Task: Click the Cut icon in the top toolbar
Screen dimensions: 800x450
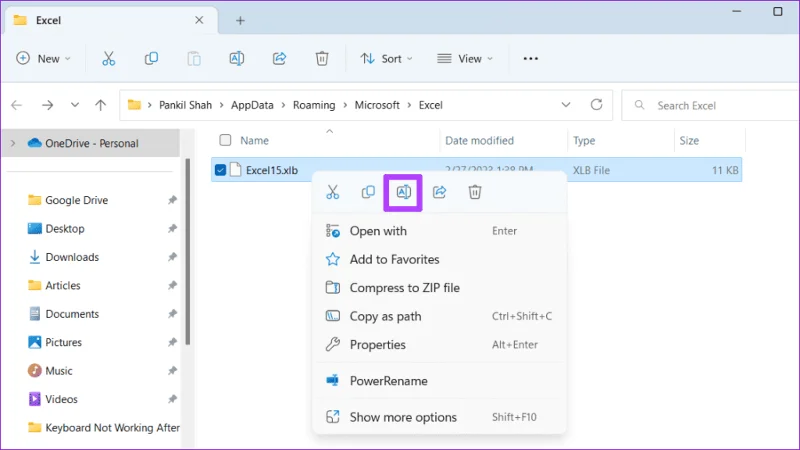Action: (109, 59)
